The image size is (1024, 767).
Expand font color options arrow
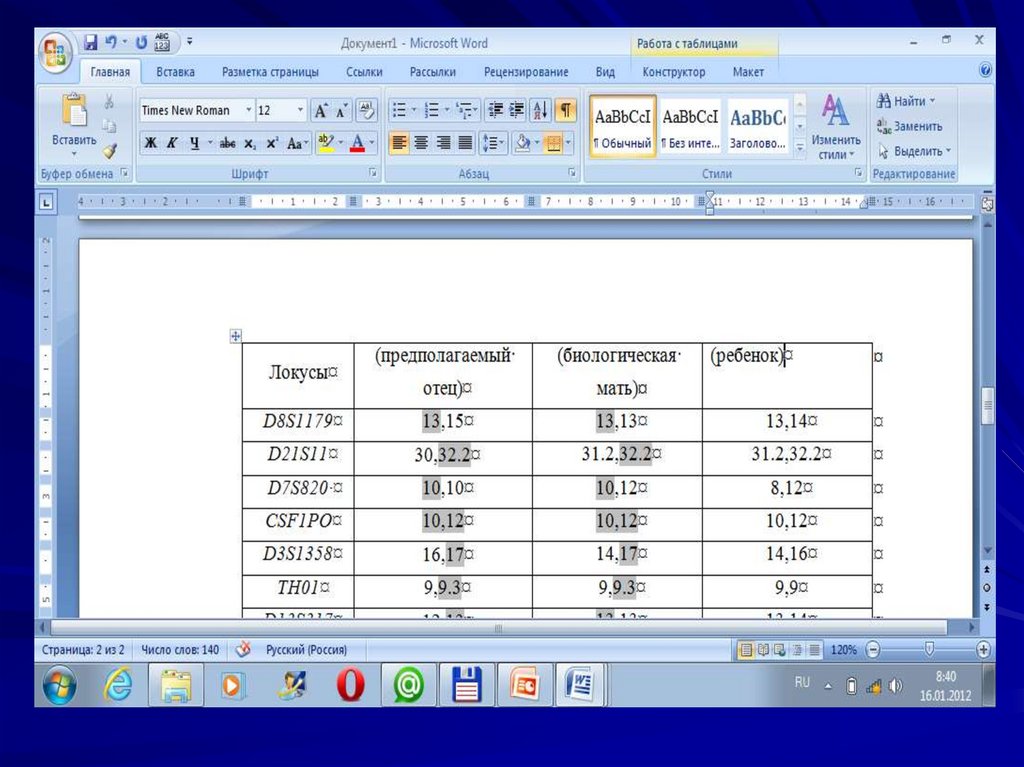tap(372, 142)
